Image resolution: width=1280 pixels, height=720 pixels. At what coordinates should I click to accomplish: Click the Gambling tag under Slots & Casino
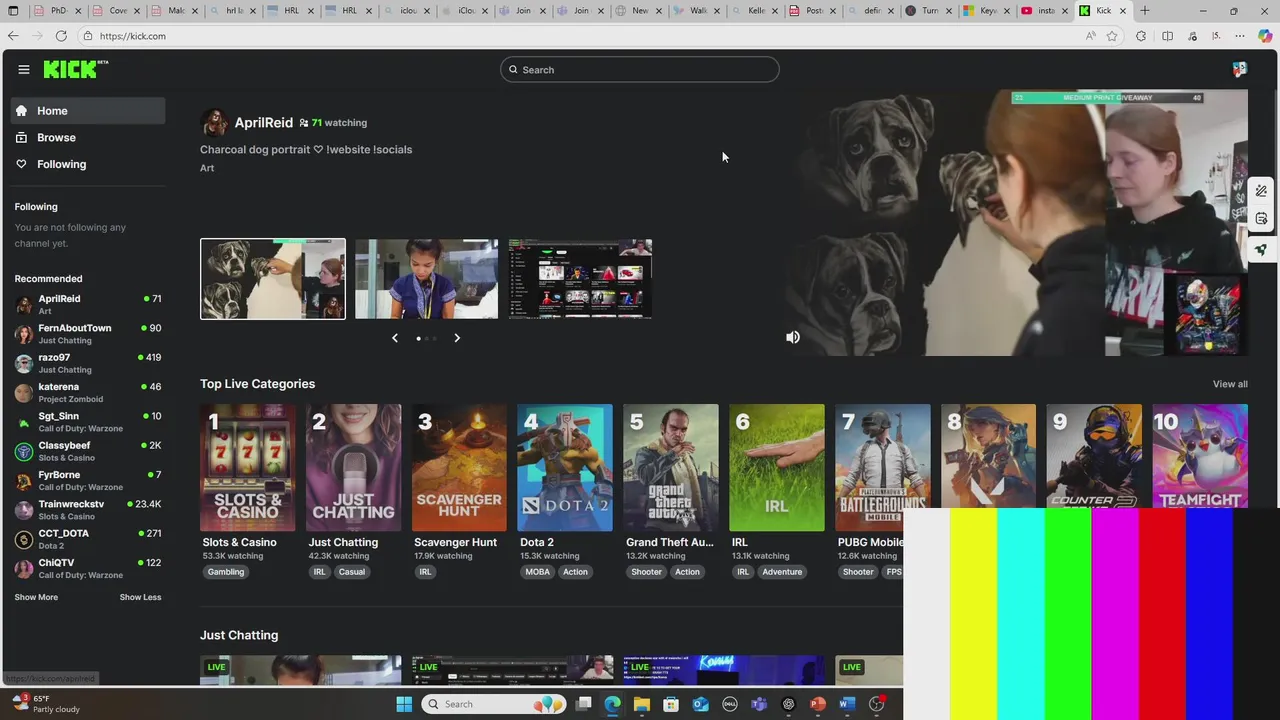pos(226,572)
